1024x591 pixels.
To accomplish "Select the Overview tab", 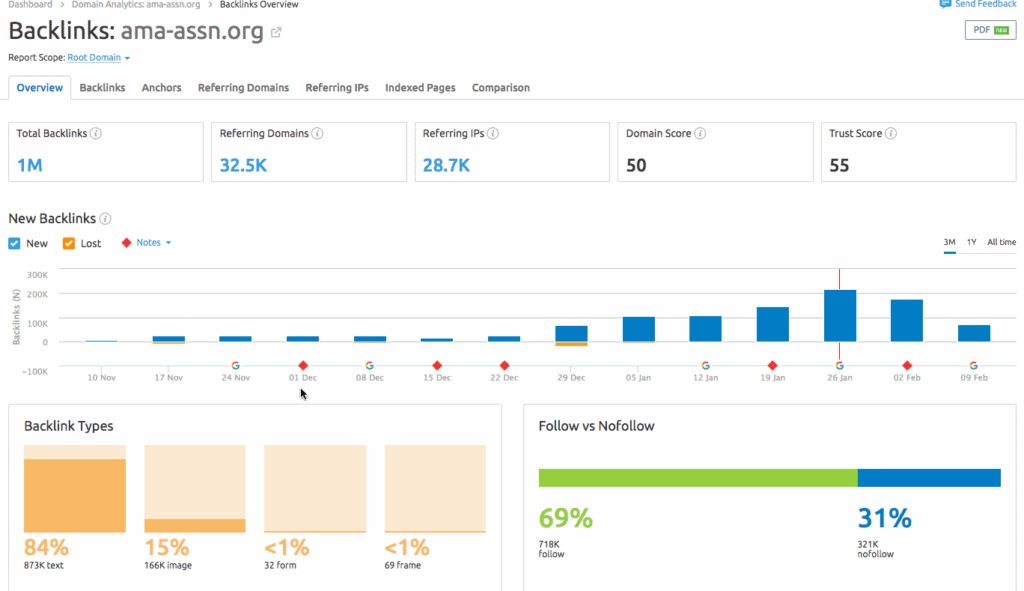I will [x=40, y=88].
